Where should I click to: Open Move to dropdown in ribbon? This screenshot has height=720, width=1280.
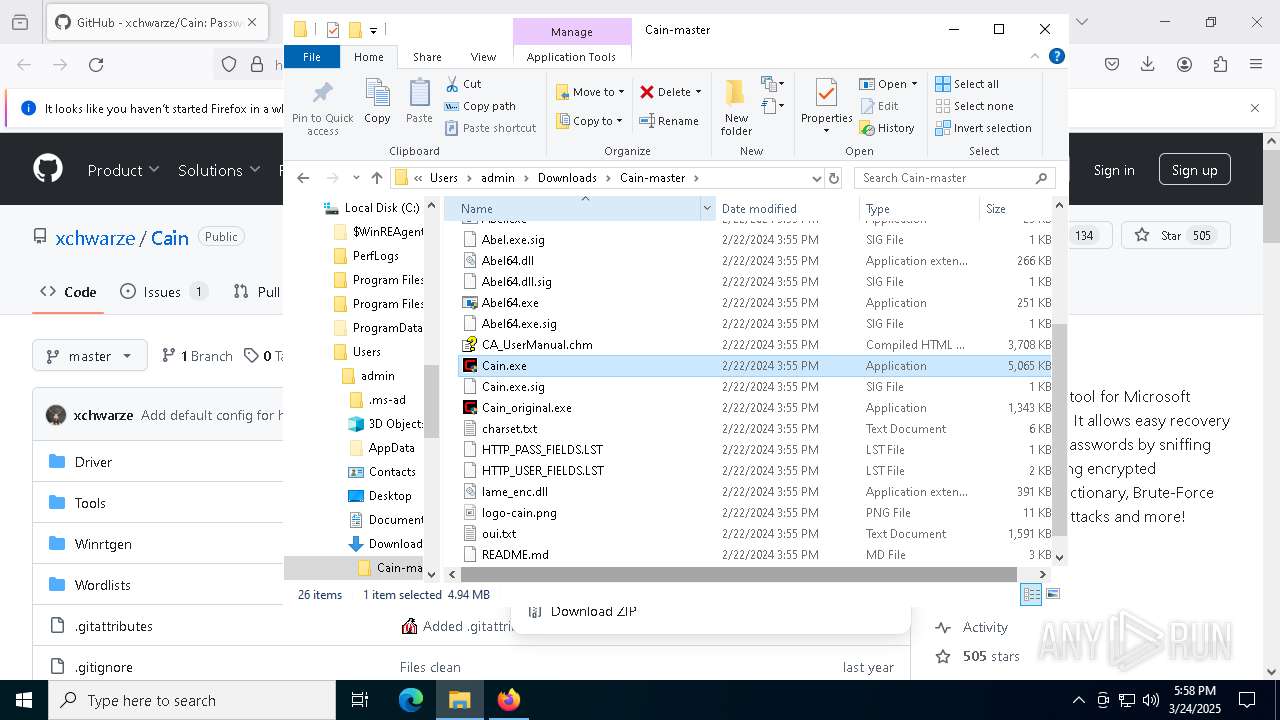(x=590, y=92)
